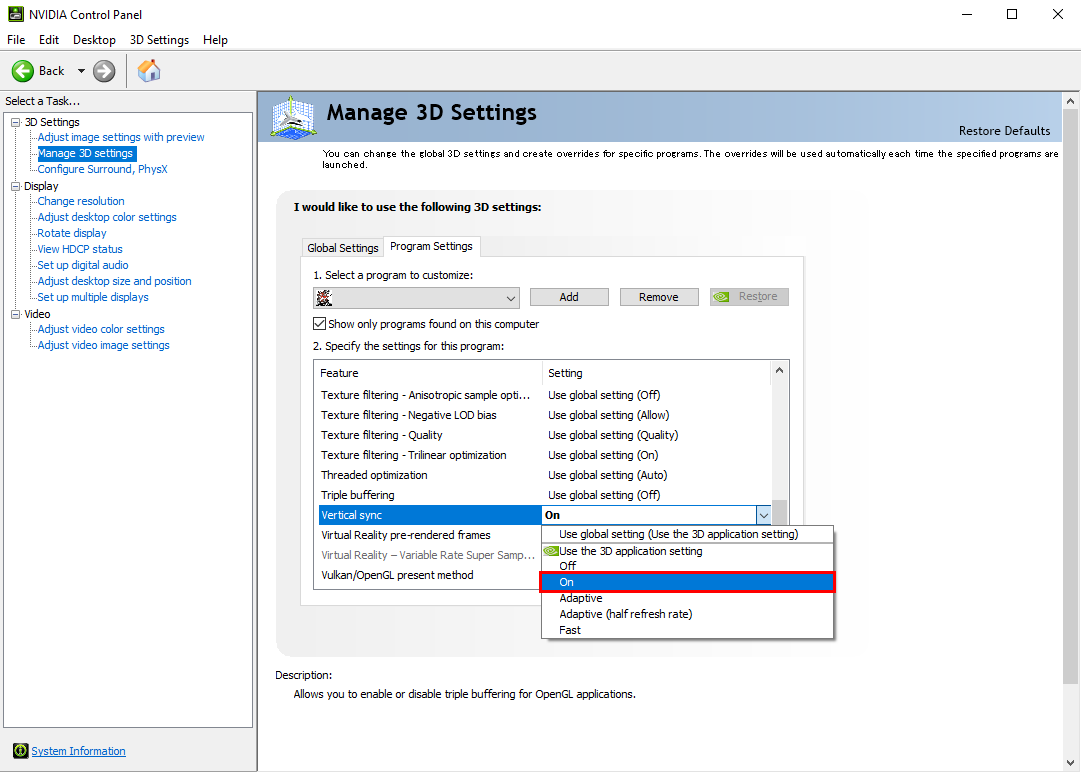Open the Back history dropdown arrow
The image size is (1081, 773).
pyautogui.click(x=81, y=70)
